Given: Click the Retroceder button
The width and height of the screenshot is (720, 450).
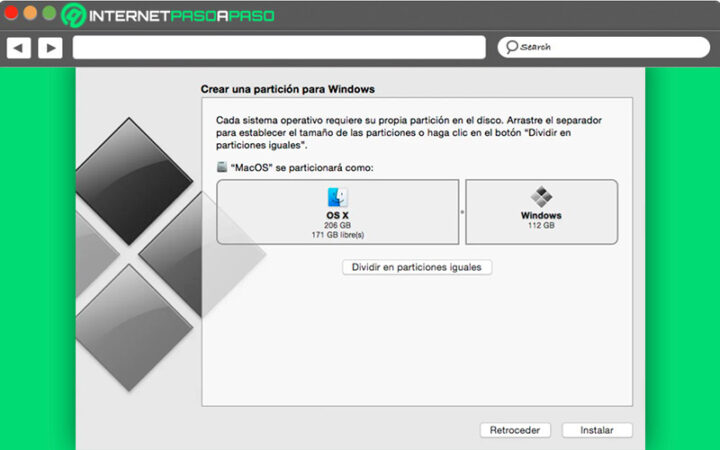Looking at the screenshot, I should (x=515, y=430).
